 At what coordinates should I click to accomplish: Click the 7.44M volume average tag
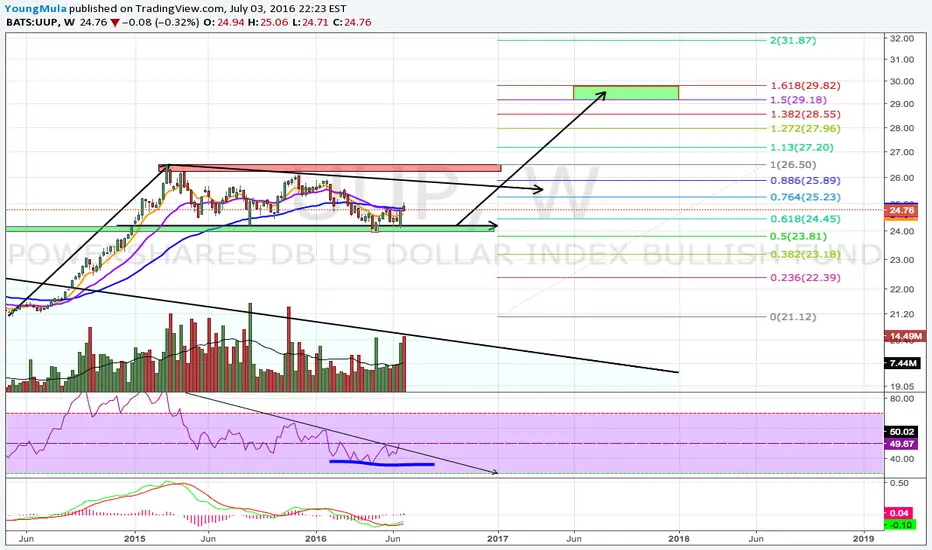(x=902, y=363)
